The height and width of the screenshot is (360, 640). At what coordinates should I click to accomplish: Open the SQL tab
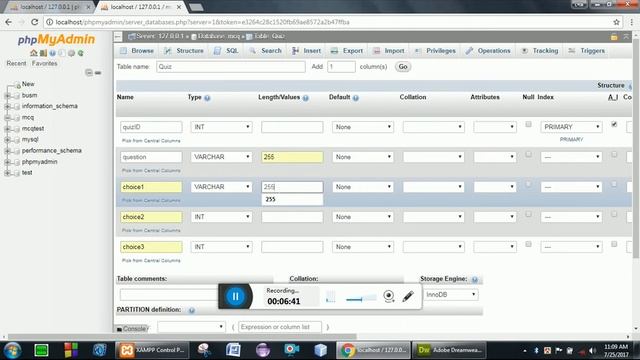pyautogui.click(x=226, y=51)
